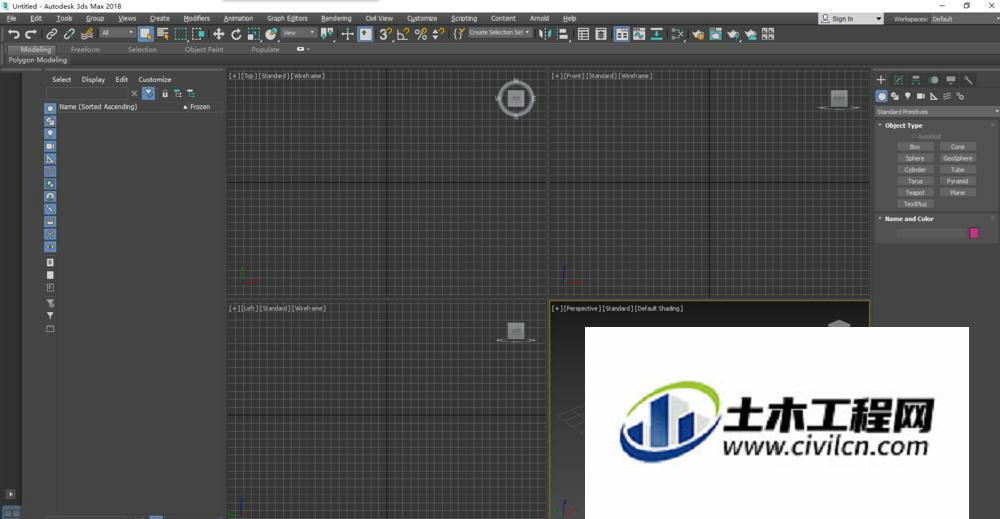Open Create Selection Set dropdown
1000x519 pixels.
tap(499, 33)
